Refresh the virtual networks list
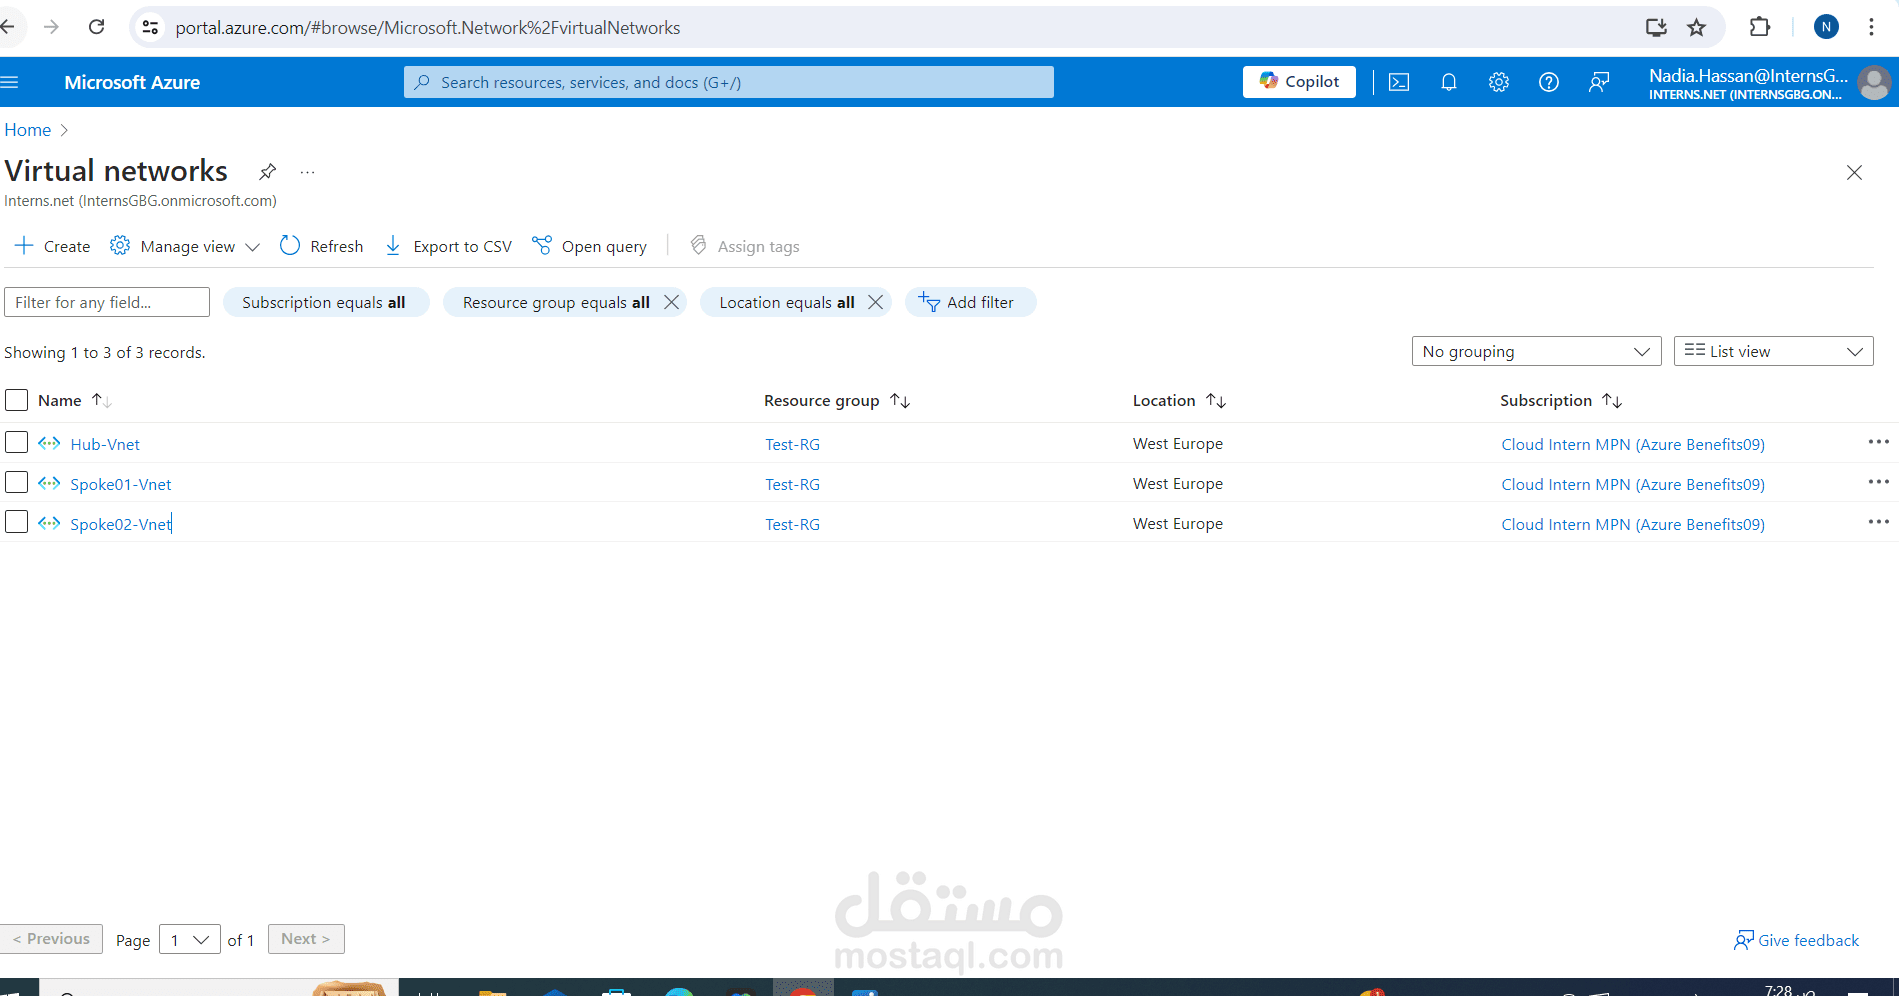The width and height of the screenshot is (1899, 996). [x=321, y=246]
